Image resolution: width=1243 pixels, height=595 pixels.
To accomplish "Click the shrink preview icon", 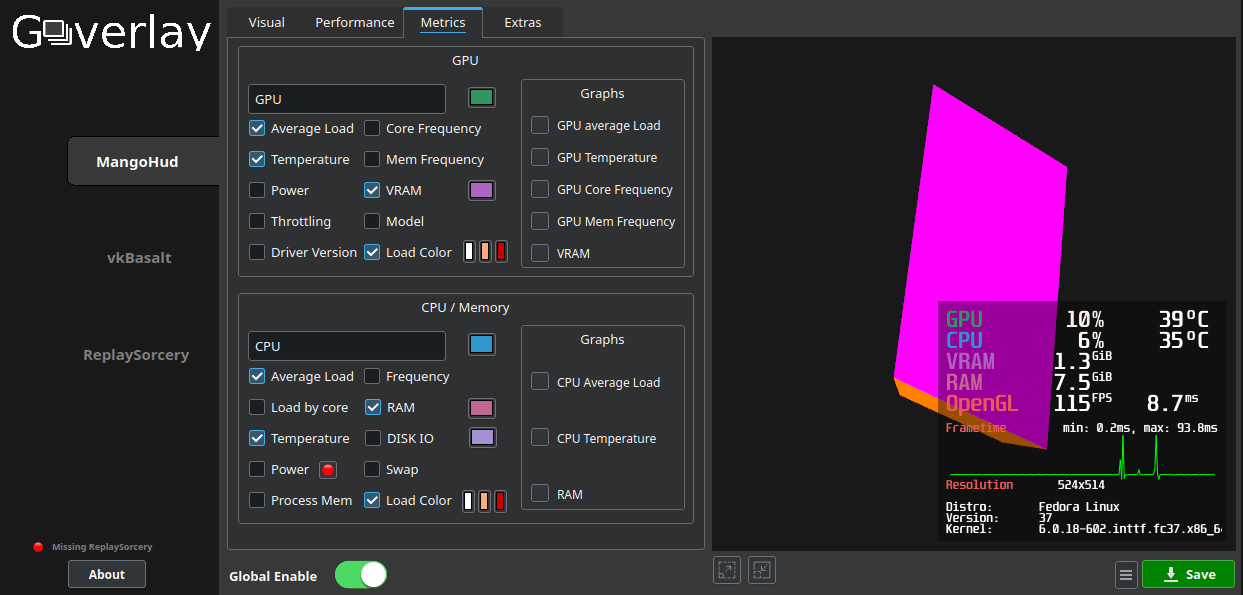I will point(762,570).
